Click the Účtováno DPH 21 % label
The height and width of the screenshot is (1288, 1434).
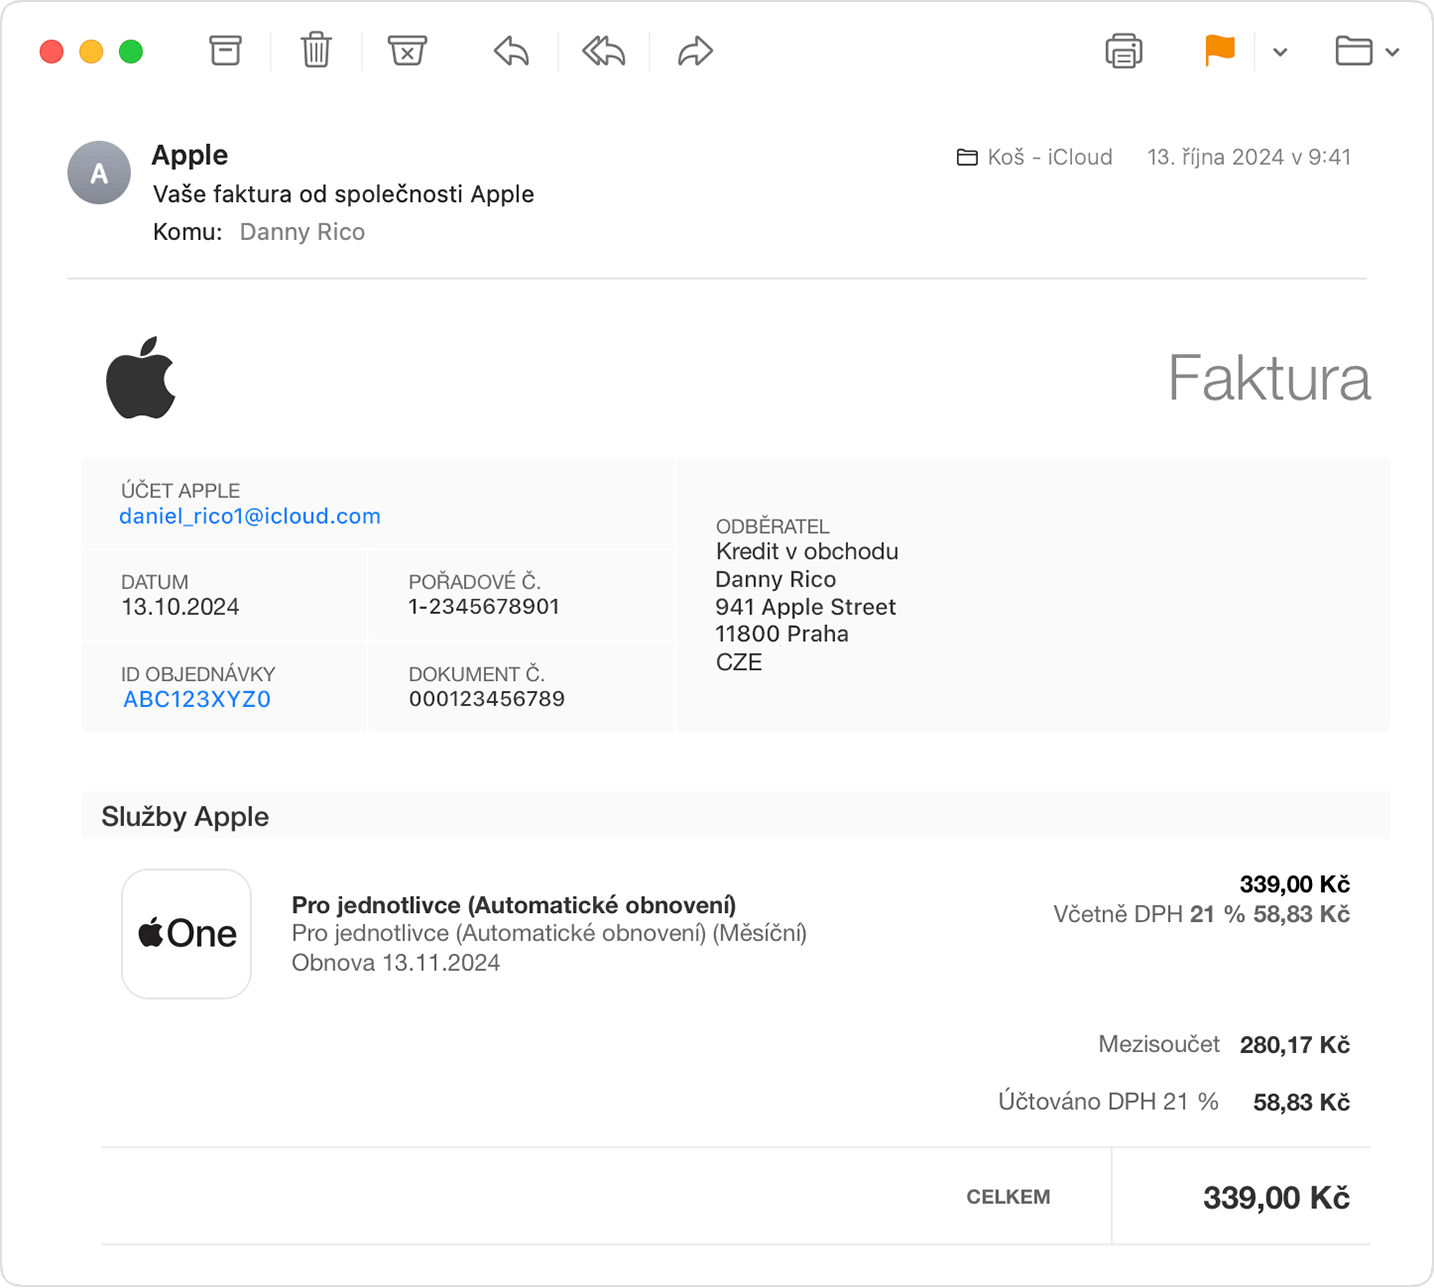point(1108,1102)
